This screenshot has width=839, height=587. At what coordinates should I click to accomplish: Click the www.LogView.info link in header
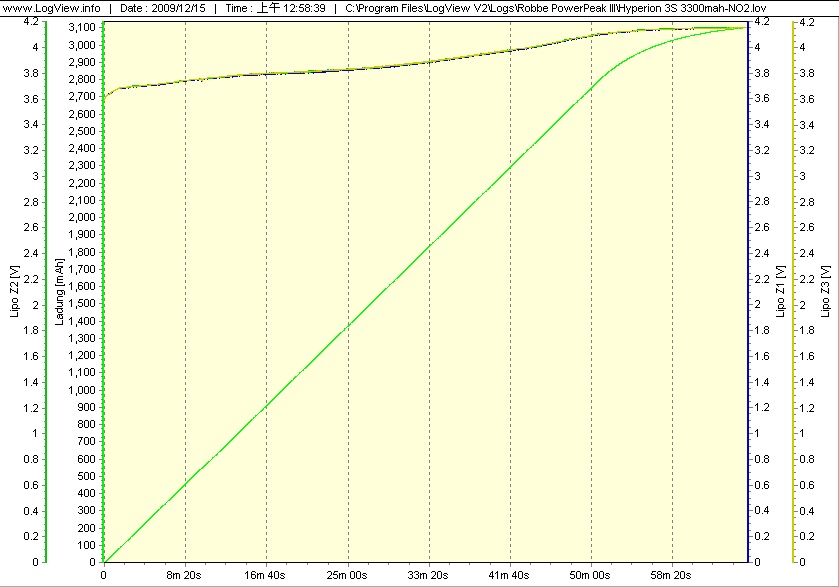click(x=52, y=7)
